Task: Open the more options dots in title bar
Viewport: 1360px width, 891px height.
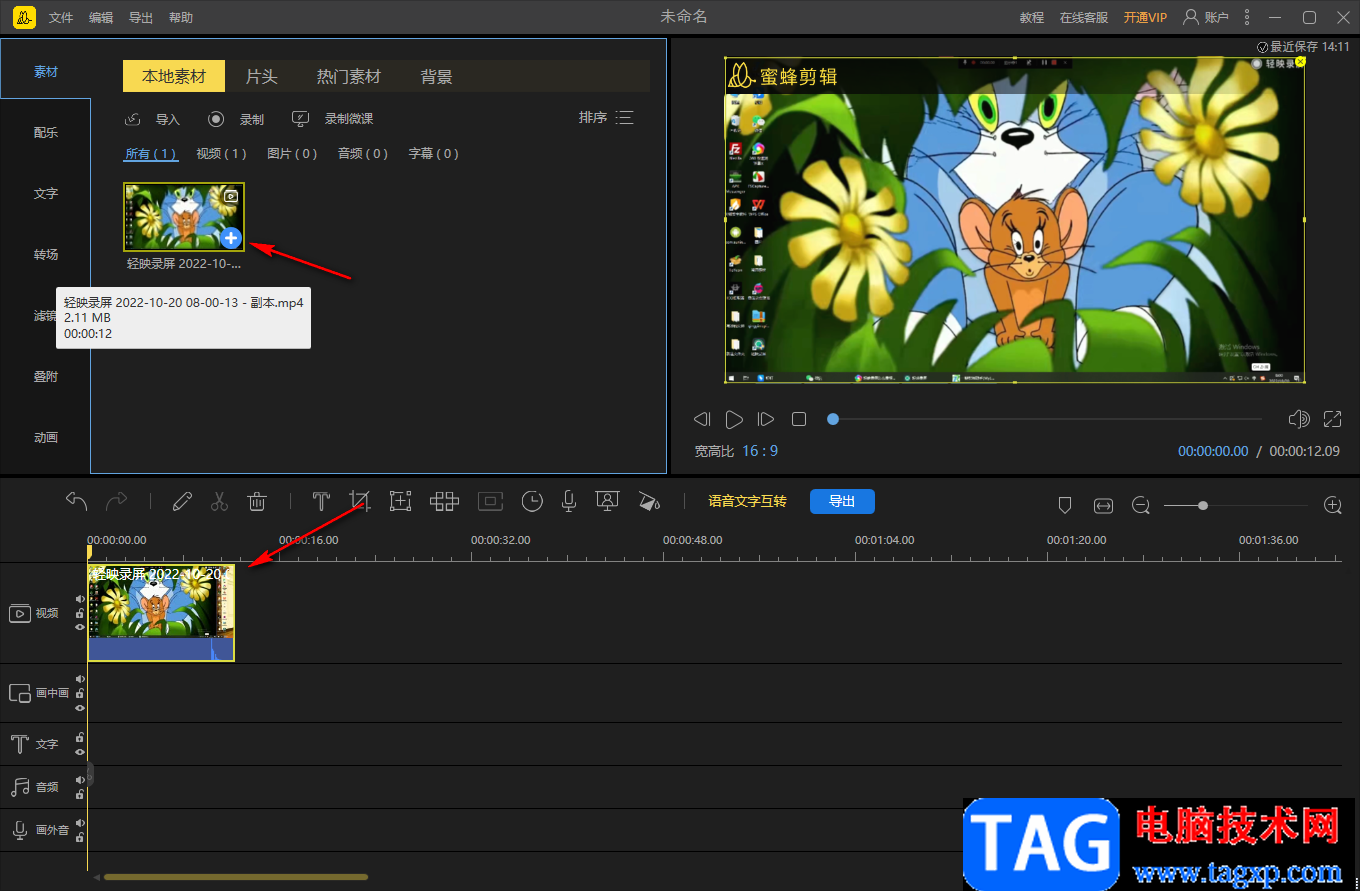Action: click(1246, 17)
